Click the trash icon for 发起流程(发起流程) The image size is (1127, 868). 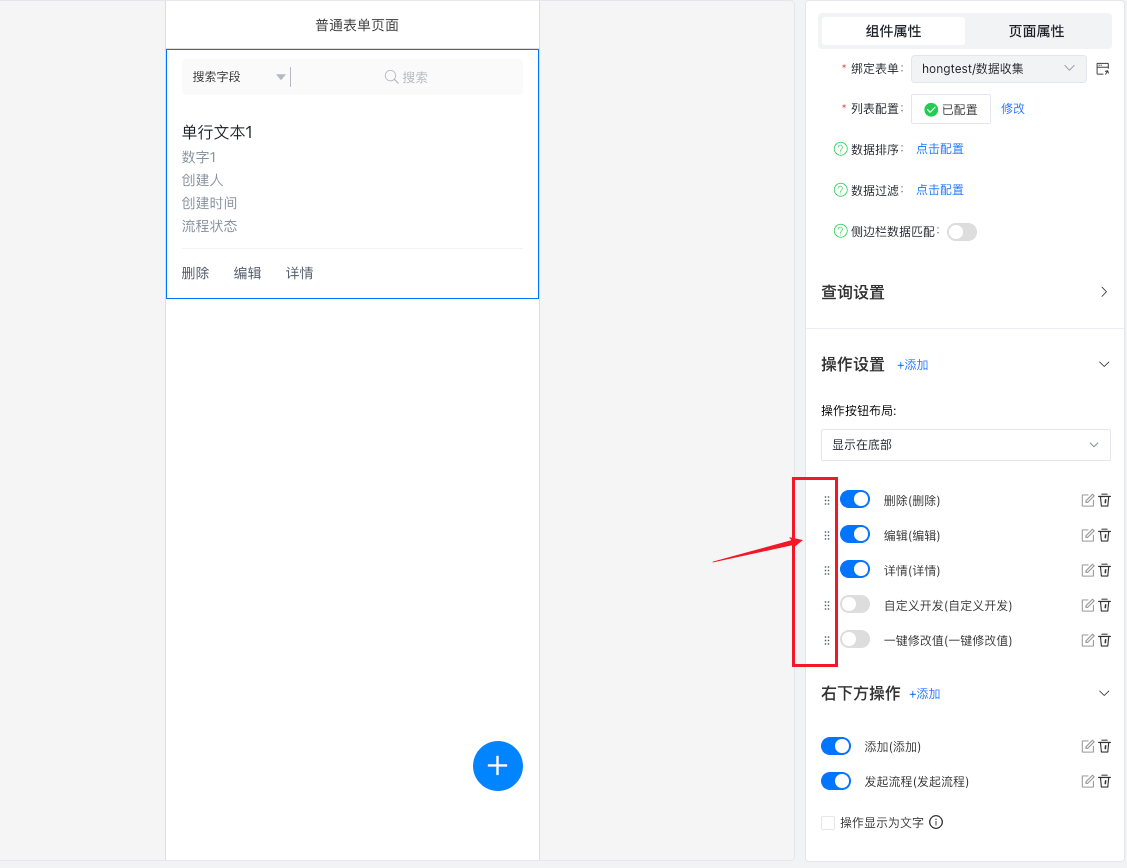click(x=1105, y=781)
